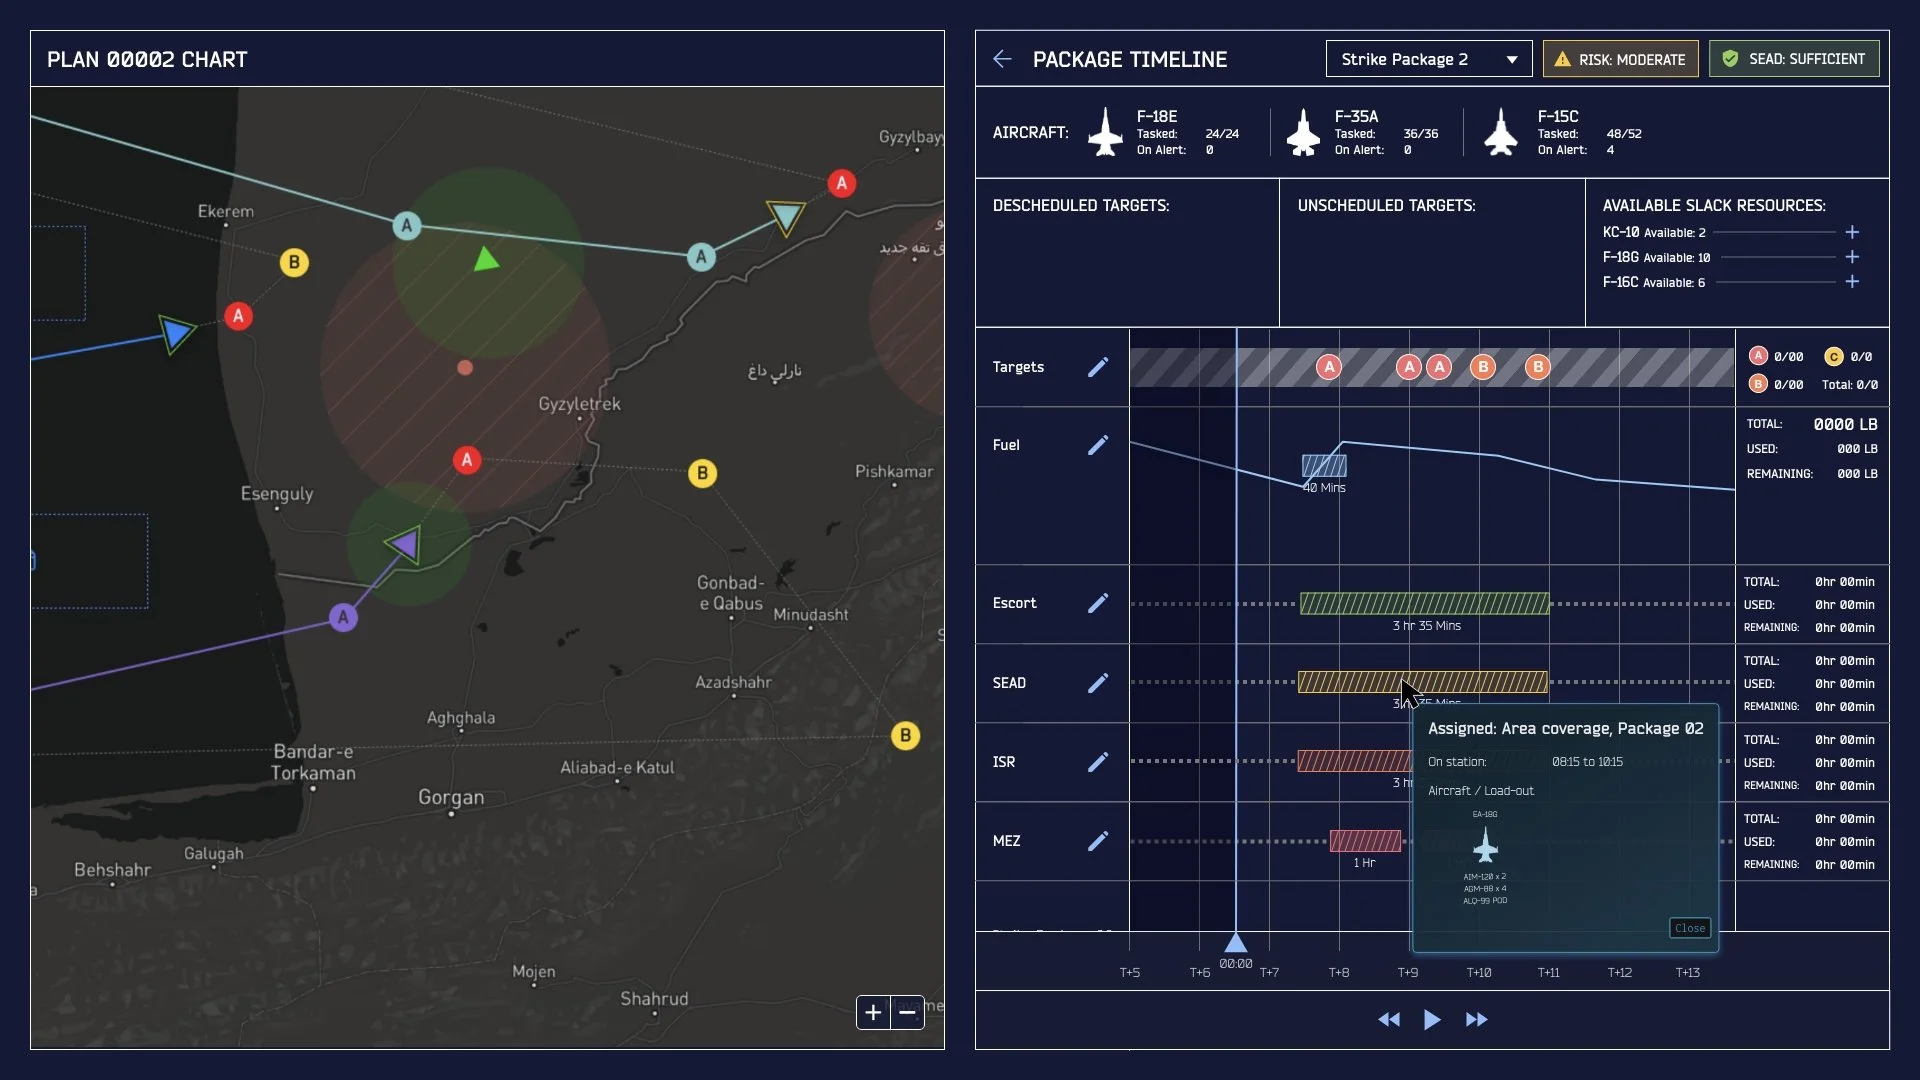The width and height of the screenshot is (1920, 1080).
Task: Click the SEAD: Sufficient status button
Action: (1794, 59)
